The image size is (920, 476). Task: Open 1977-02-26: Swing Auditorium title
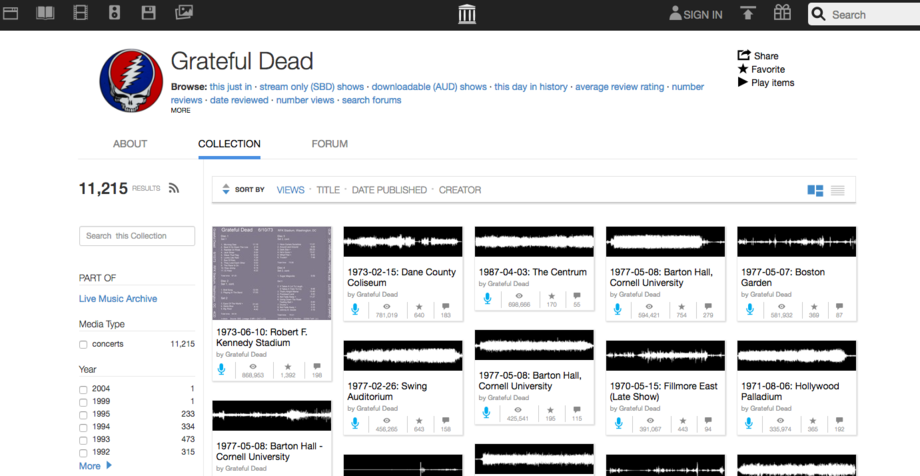coord(387,391)
